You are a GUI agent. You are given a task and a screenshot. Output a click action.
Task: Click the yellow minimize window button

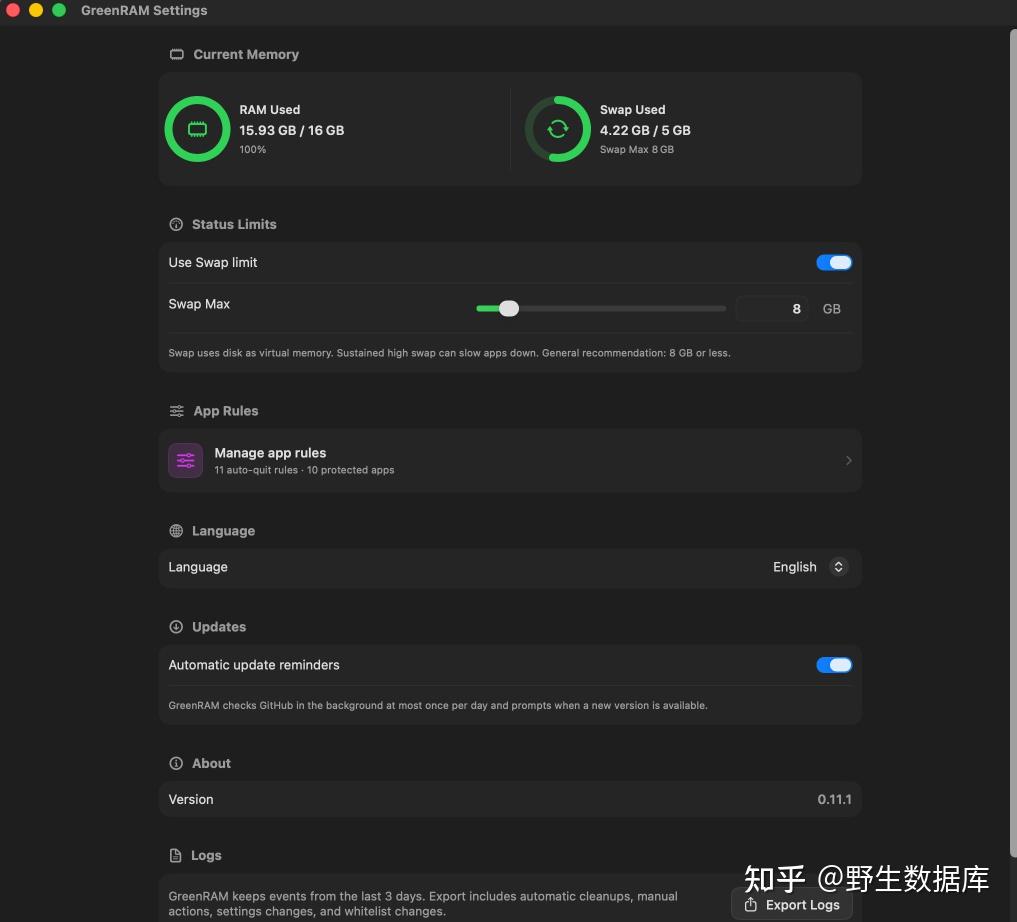[x=36, y=10]
